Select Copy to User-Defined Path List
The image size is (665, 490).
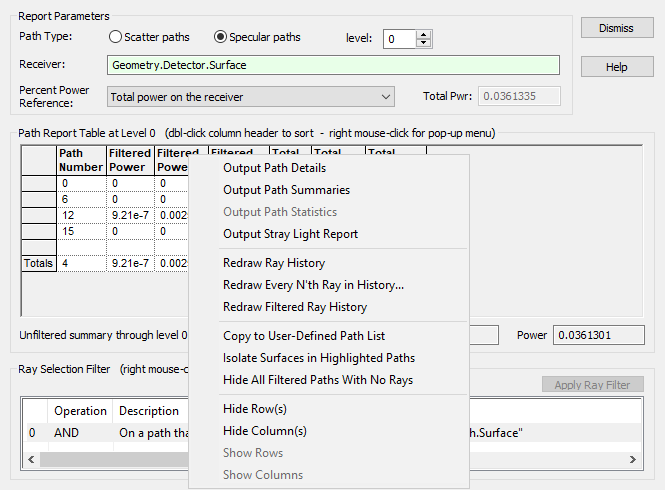point(304,336)
